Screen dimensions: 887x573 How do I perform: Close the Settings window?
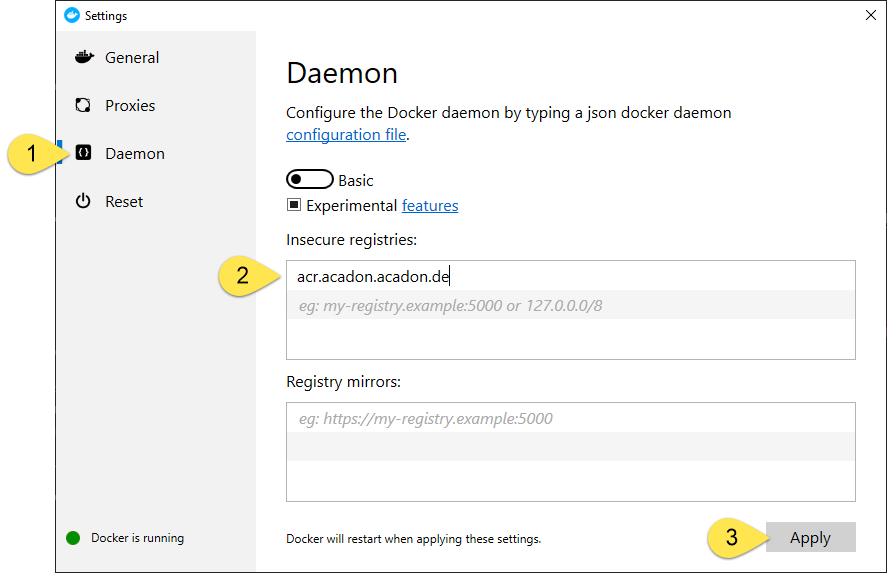[871, 15]
